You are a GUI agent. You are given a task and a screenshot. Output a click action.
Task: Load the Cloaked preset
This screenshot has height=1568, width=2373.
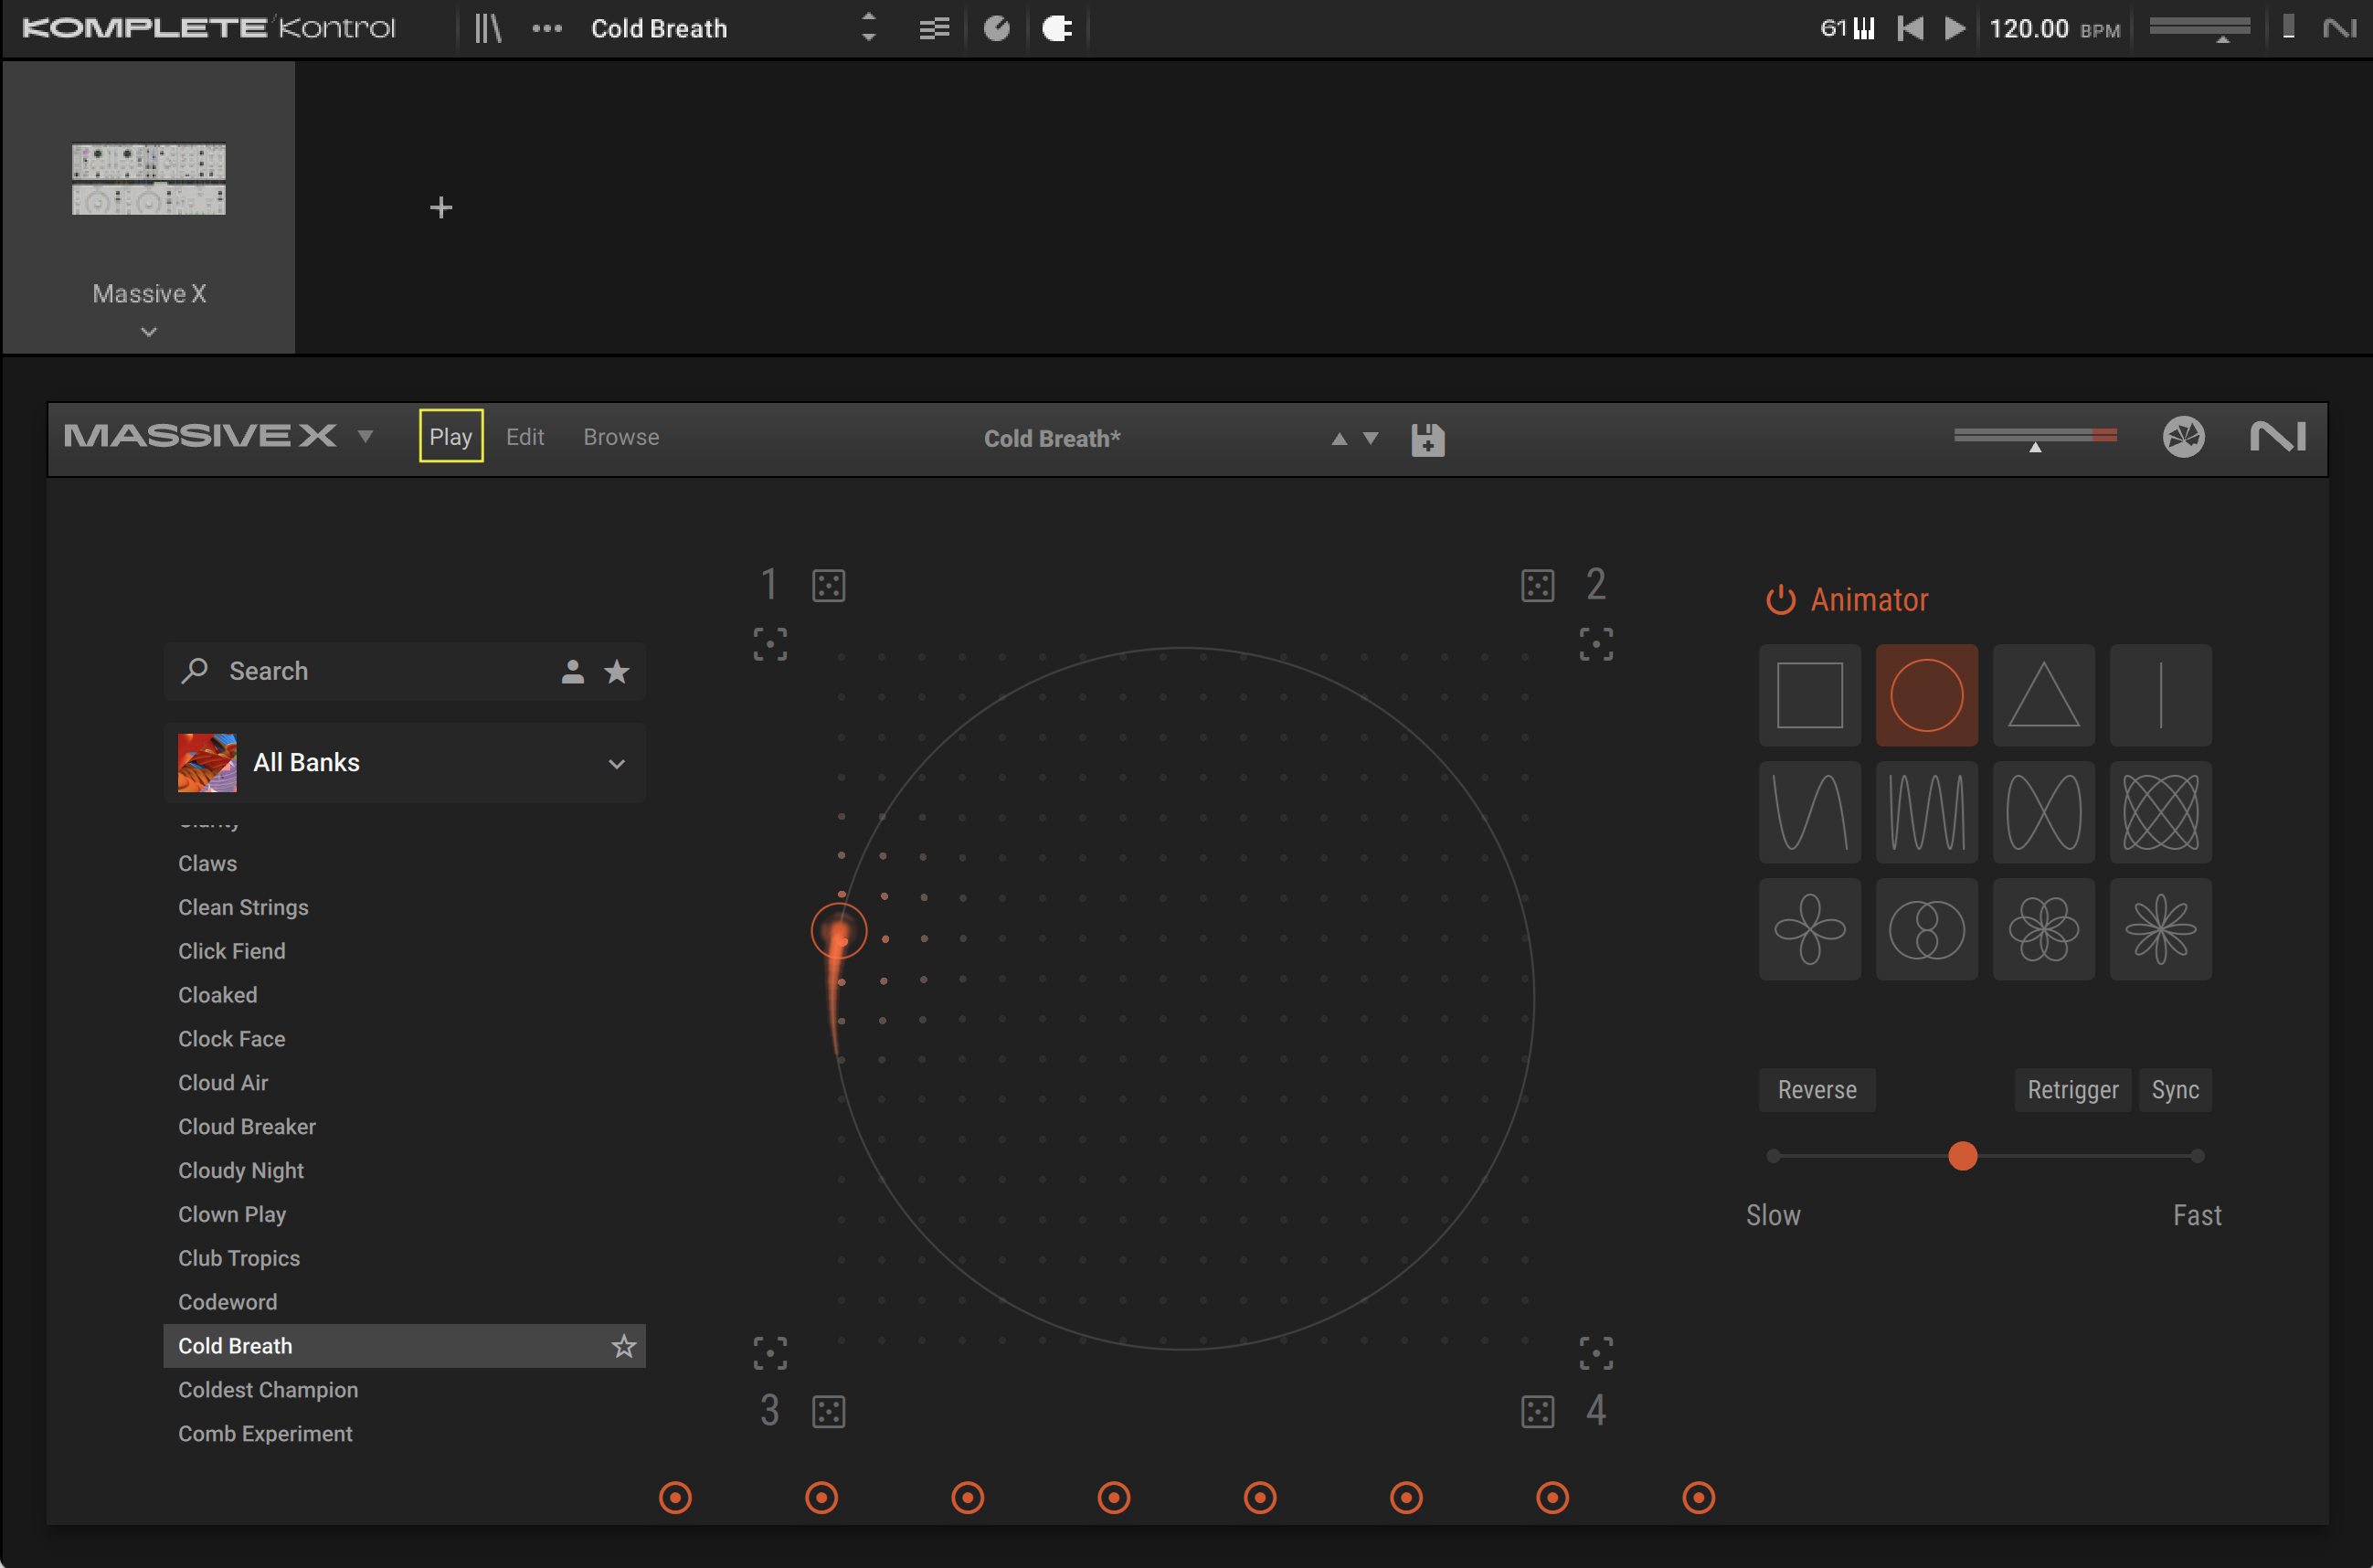pos(217,995)
